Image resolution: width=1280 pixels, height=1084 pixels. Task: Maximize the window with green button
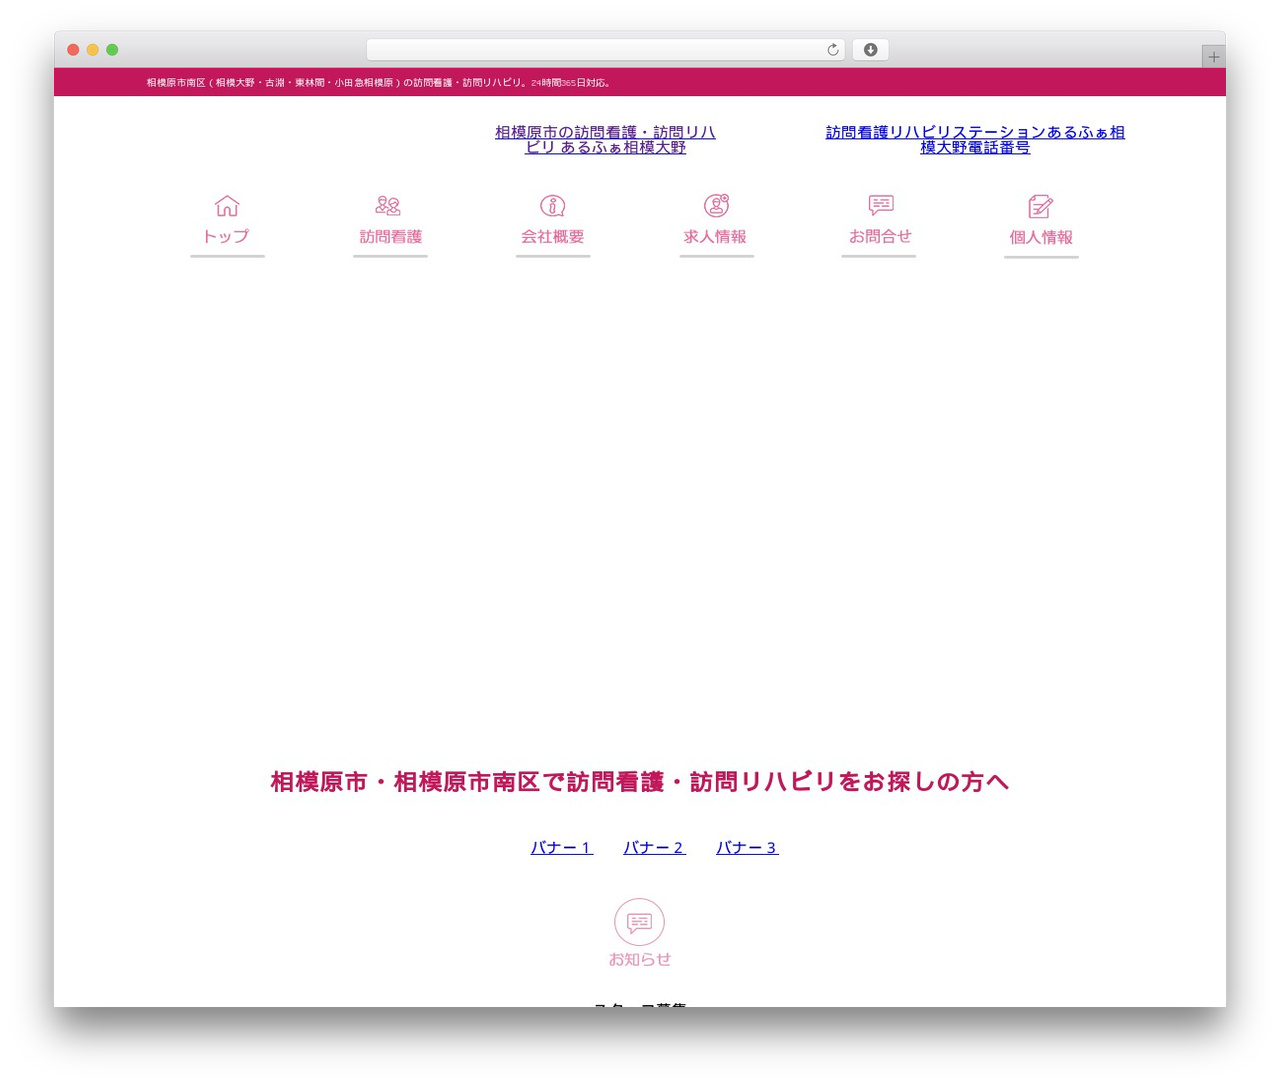coord(112,50)
